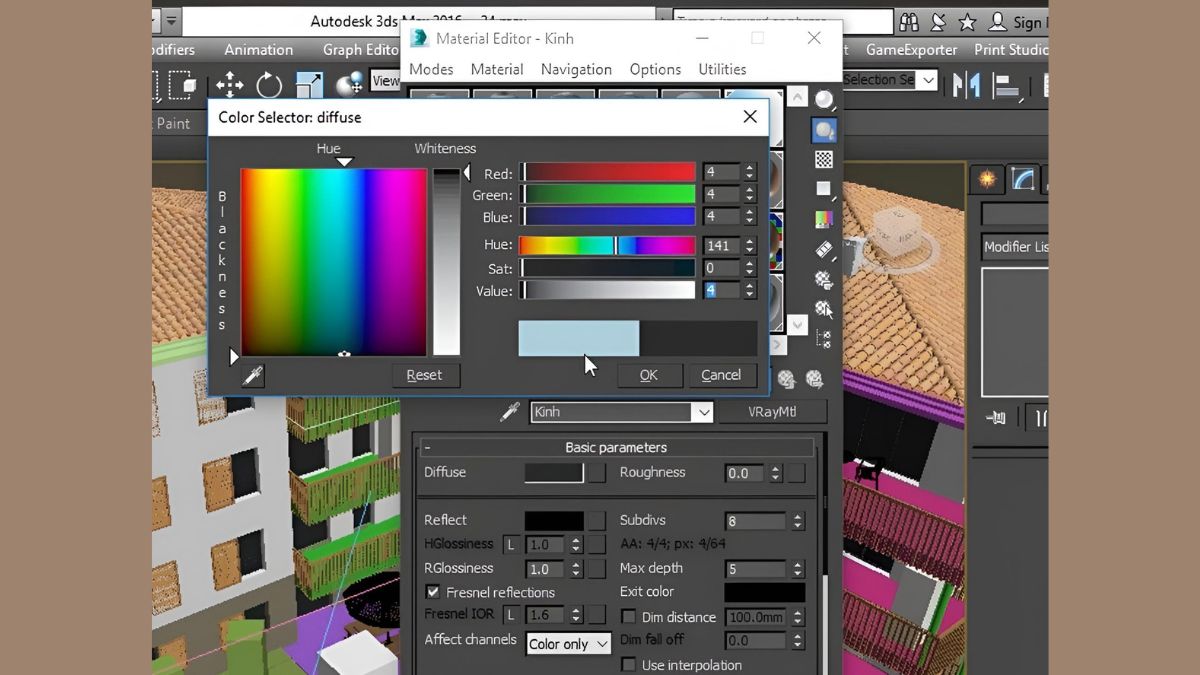Adjust the Subdivs spinner arrows
The image size is (1200, 675).
point(797,521)
